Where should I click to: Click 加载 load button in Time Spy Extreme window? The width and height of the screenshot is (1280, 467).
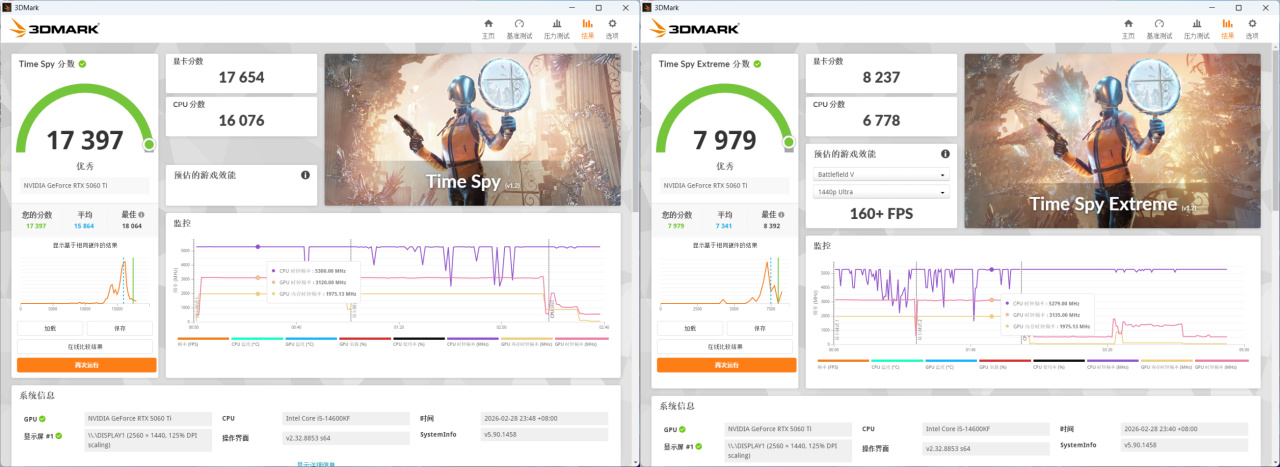[690, 328]
